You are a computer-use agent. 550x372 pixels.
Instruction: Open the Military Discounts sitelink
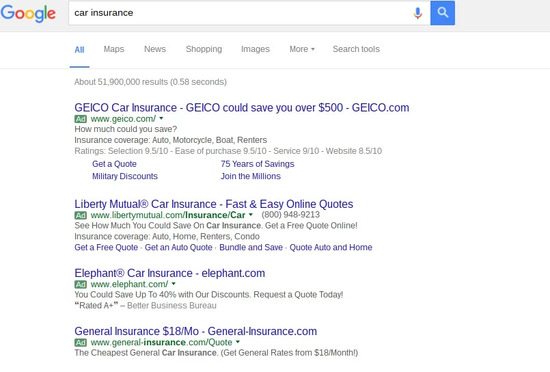125,176
